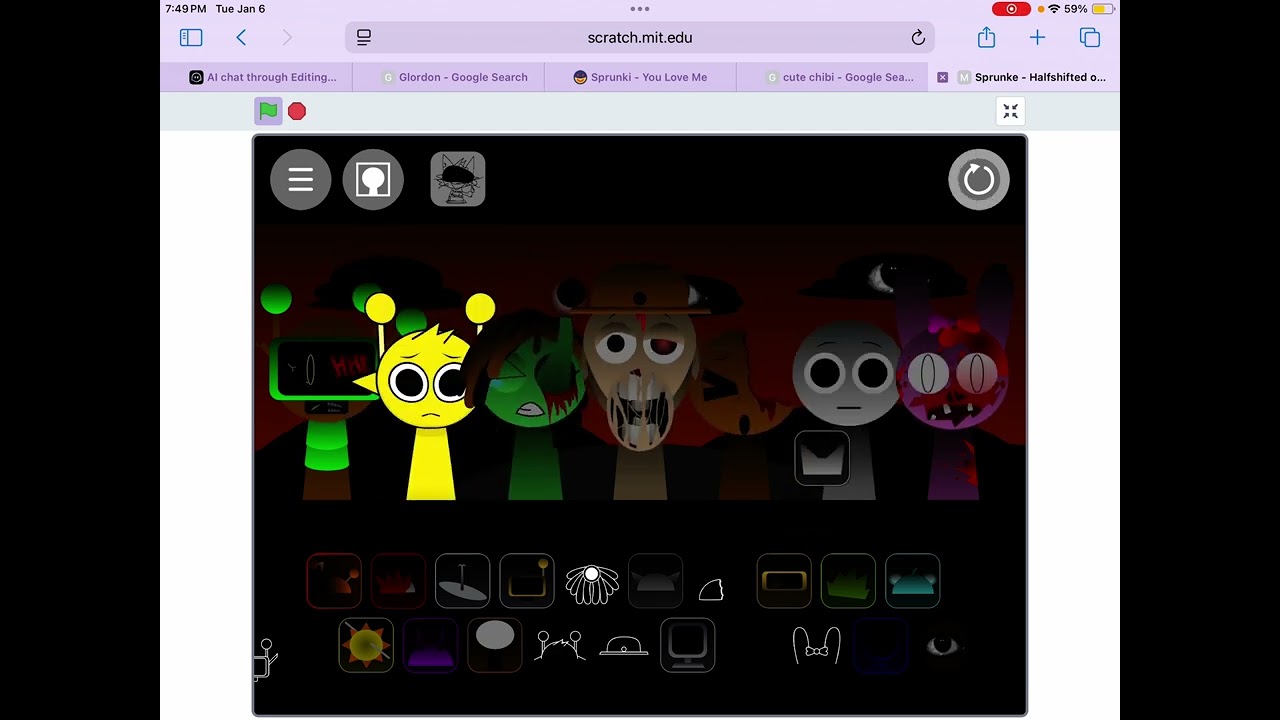This screenshot has height=720, width=1280.
Task: Select the single eye icon
Action: point(941,646)
